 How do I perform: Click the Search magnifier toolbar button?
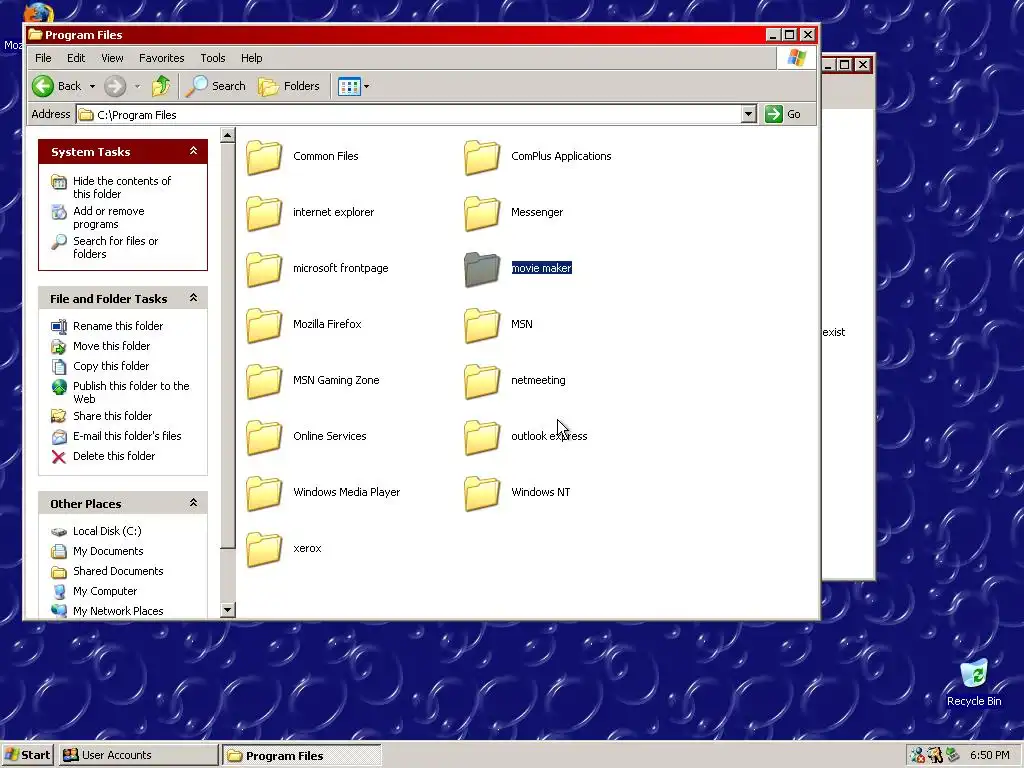pos(216,86)
